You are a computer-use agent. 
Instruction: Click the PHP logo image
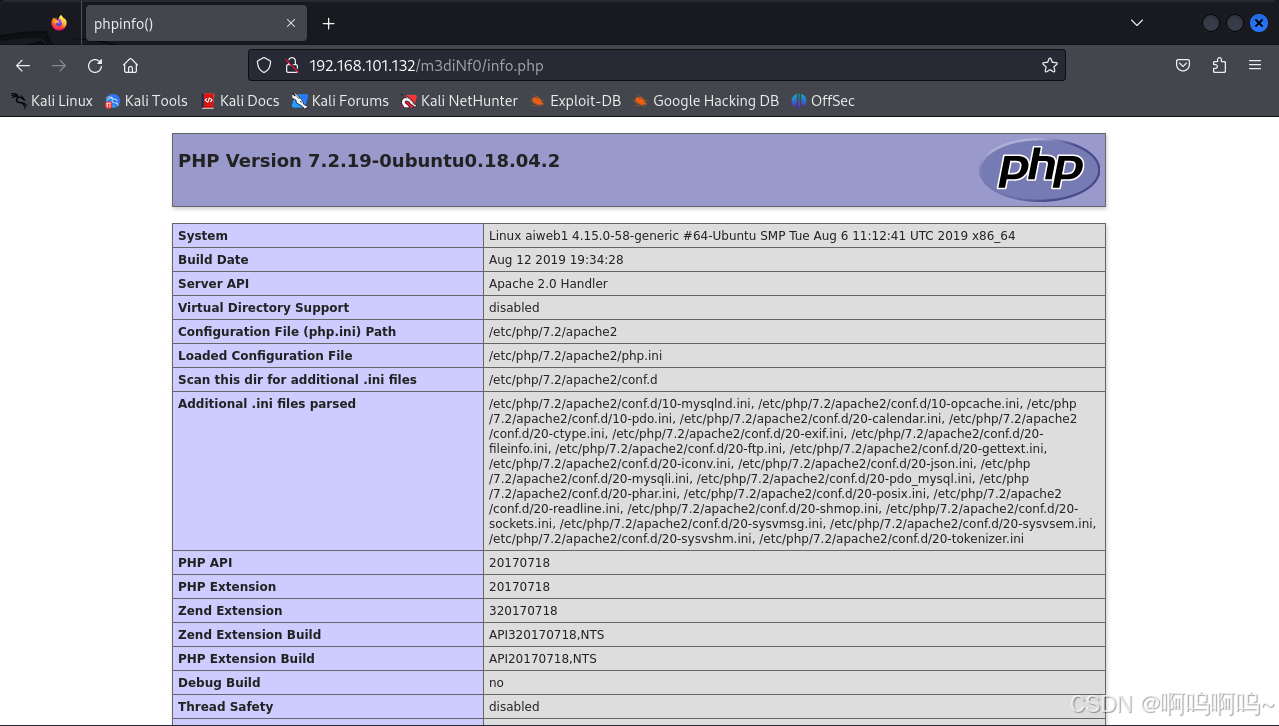coord(1039,169)
